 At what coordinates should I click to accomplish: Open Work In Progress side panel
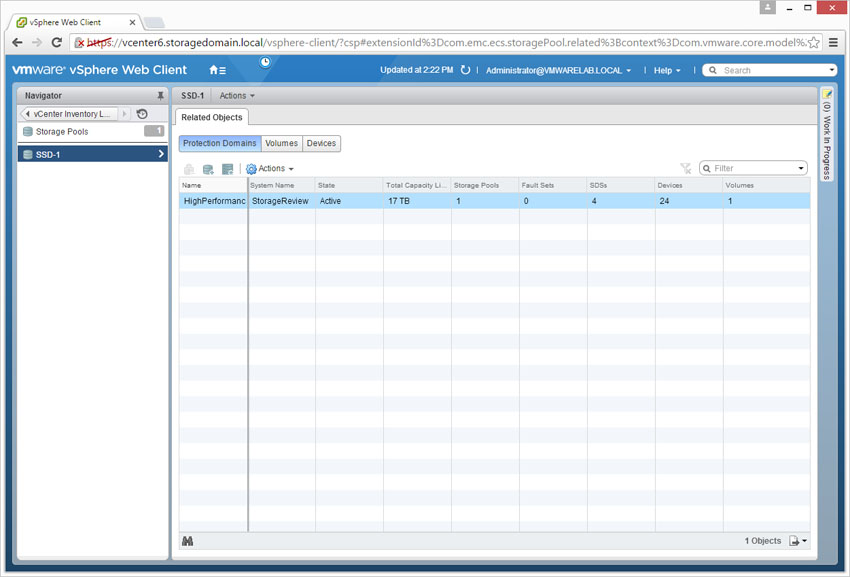click(x=827, y=134)
